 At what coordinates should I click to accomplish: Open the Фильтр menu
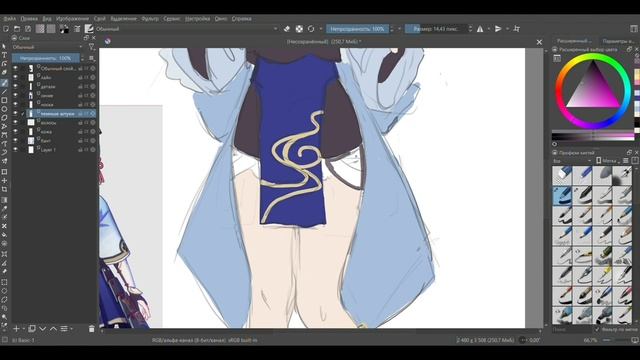150,19
